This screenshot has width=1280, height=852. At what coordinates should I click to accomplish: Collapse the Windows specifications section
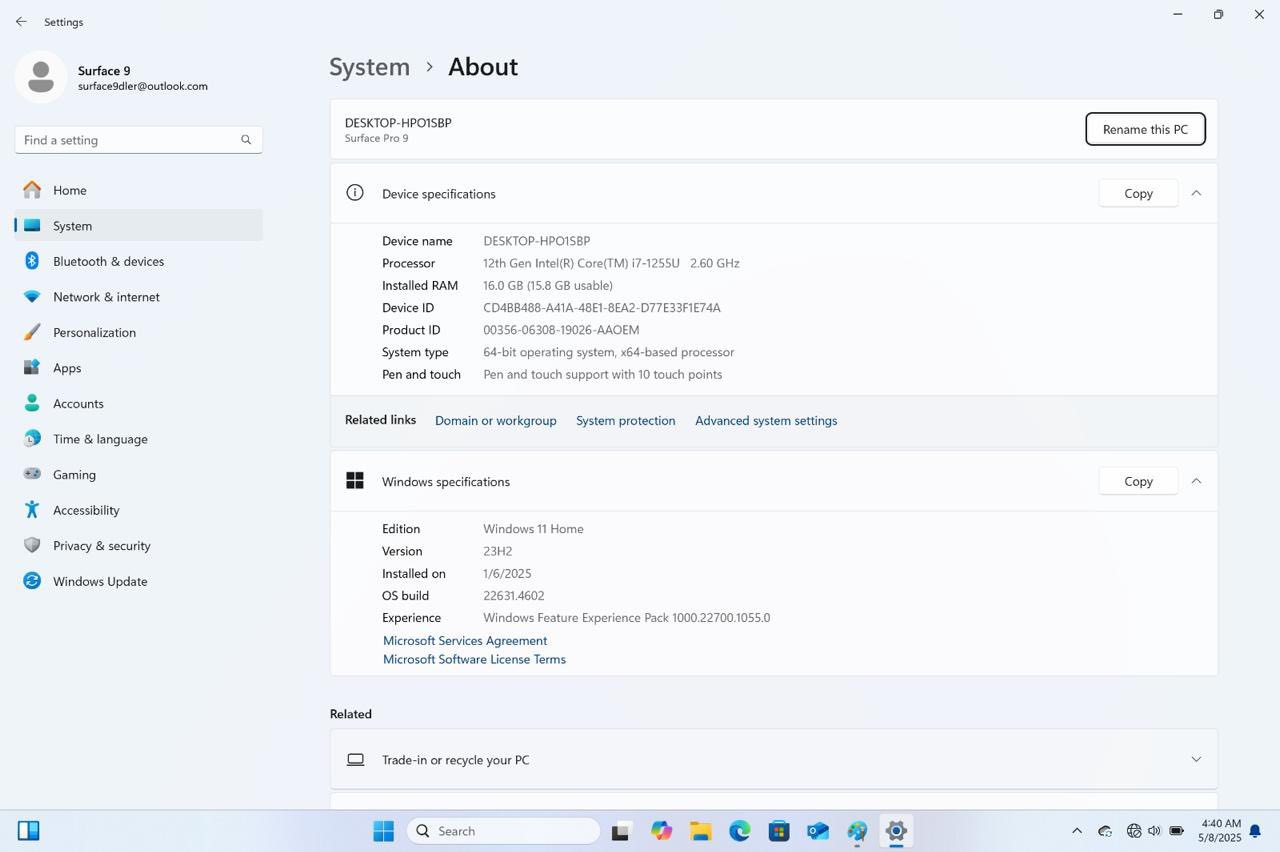[x=1196, y=481]
